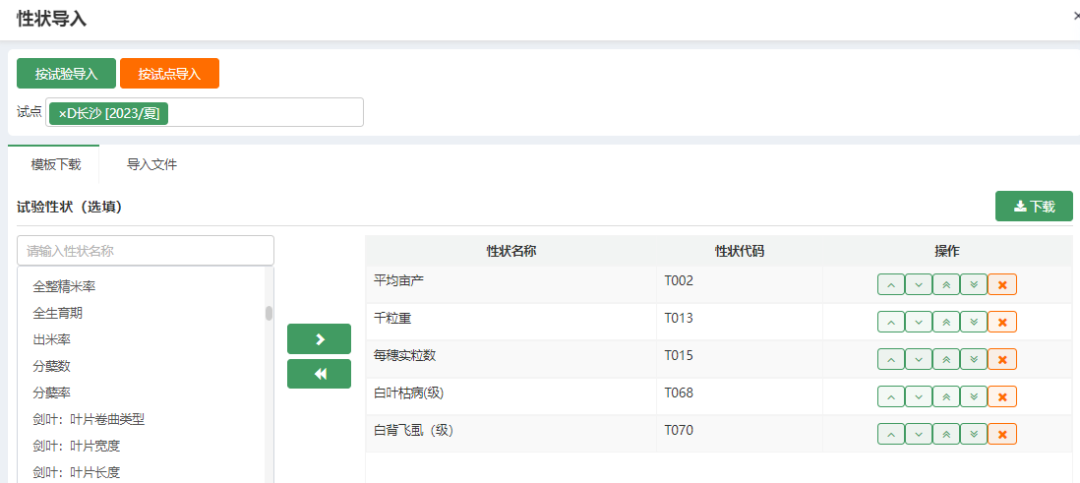Click the 每穗实粒数 name cell

(511, 359)
